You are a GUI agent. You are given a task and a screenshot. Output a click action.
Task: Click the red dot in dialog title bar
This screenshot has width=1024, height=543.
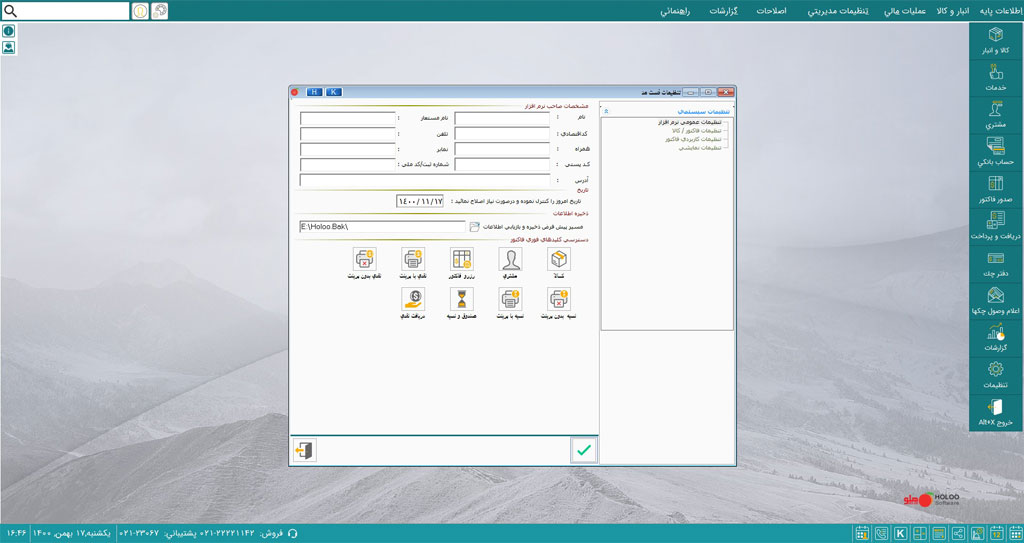[x=295, y=92]
